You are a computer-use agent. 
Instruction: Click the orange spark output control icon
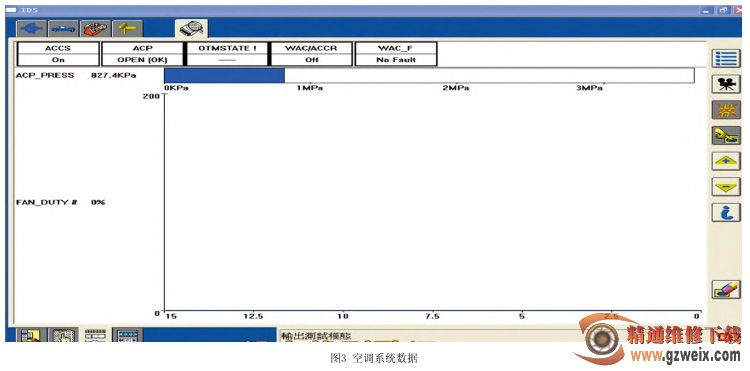click(726, 110)
